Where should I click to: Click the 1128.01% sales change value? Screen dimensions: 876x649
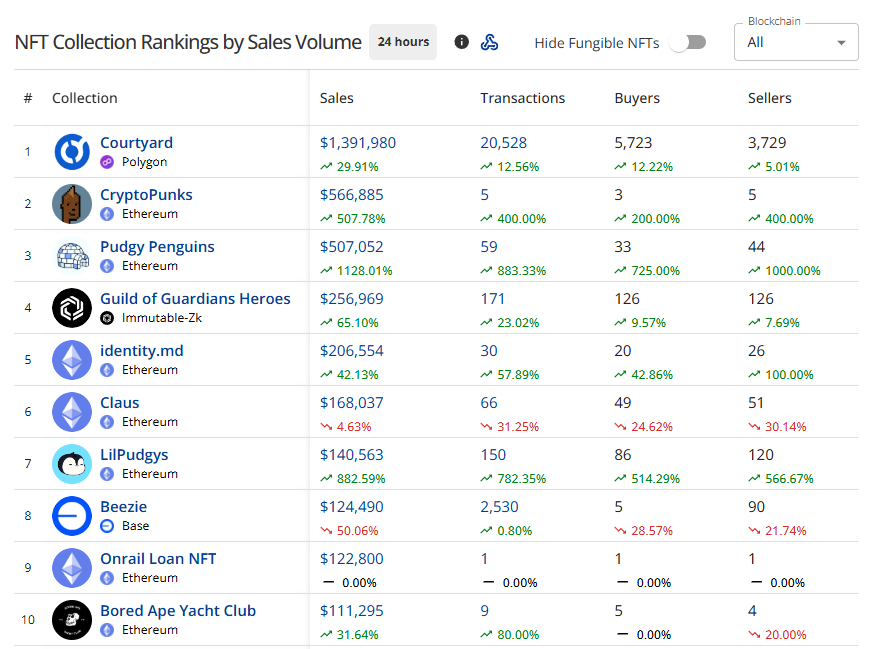click(364, 271)
